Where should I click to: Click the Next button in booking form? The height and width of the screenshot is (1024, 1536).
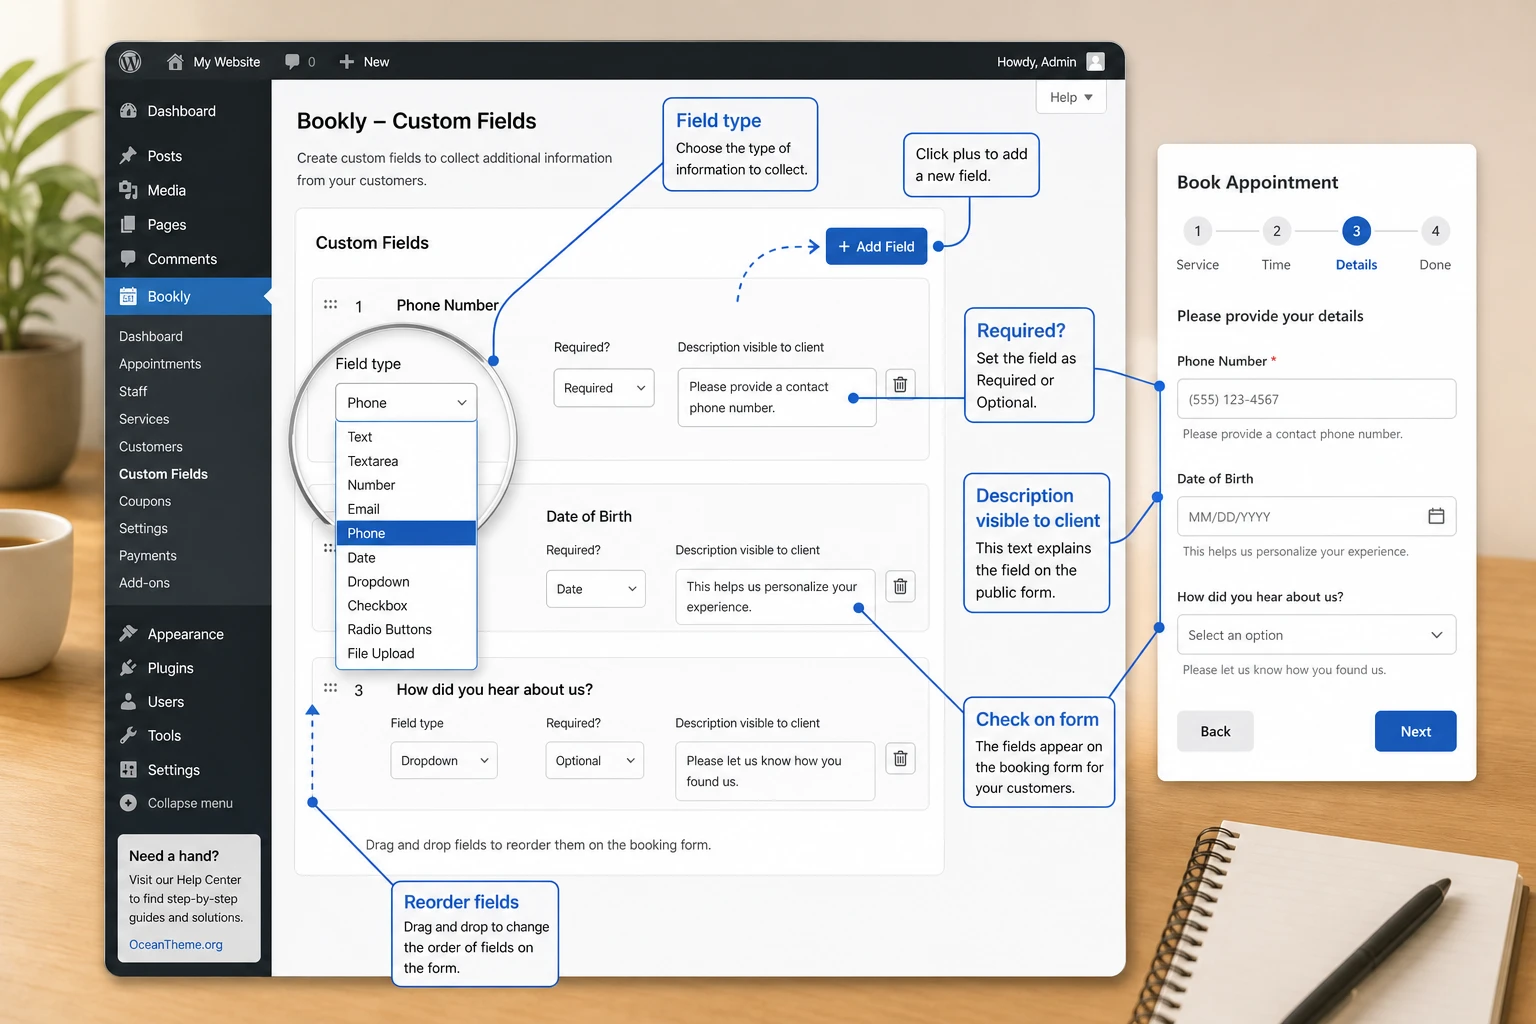tap(1416, 731)
